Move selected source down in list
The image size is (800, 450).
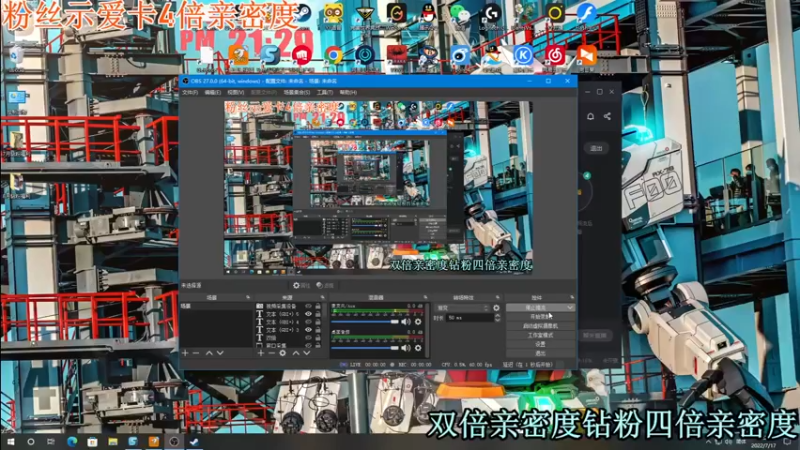click(307, 353)
